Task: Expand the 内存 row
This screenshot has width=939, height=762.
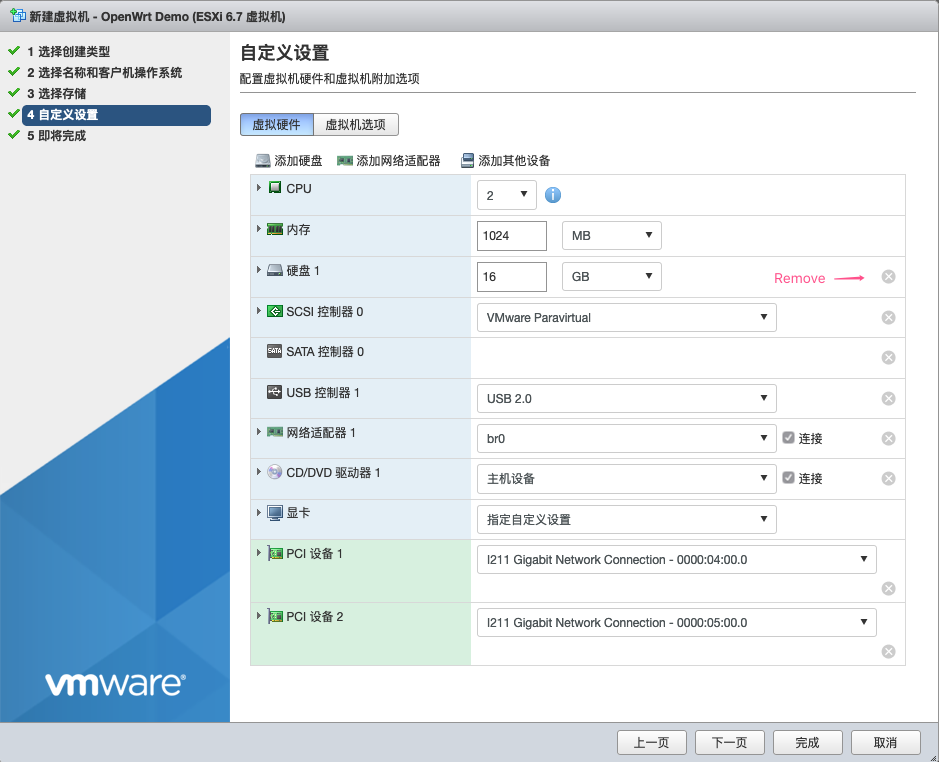Action: [x=259, y=229]
